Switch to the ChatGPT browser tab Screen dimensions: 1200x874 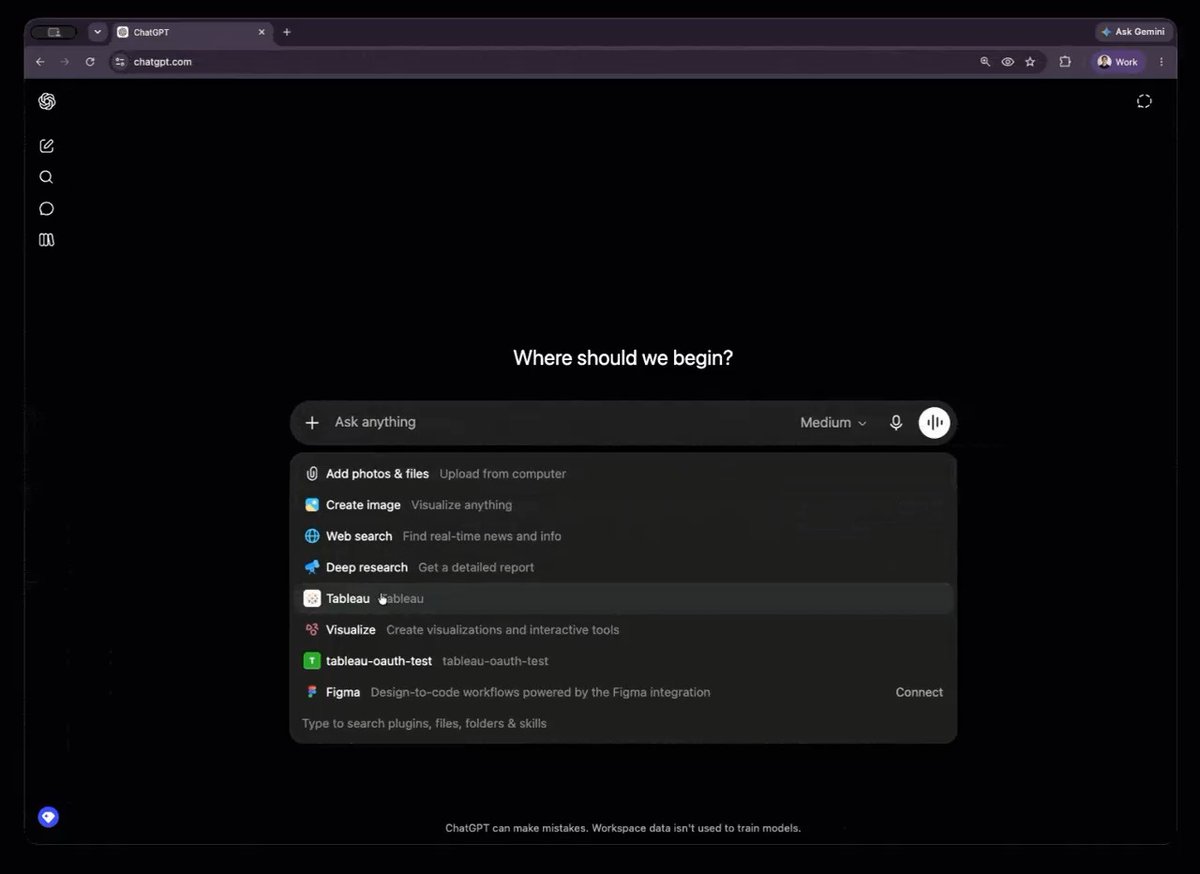[192, 32]
